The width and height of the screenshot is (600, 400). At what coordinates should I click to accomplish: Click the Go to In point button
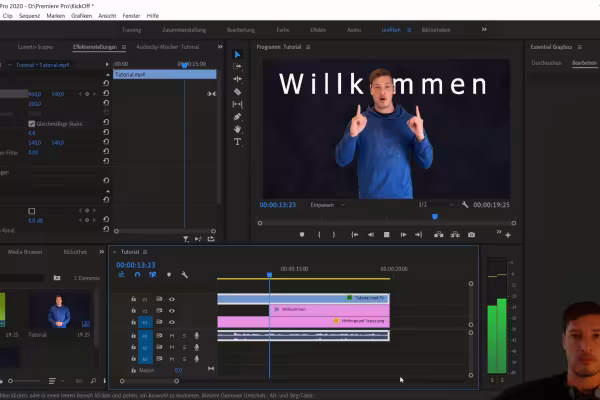[355, 235]
